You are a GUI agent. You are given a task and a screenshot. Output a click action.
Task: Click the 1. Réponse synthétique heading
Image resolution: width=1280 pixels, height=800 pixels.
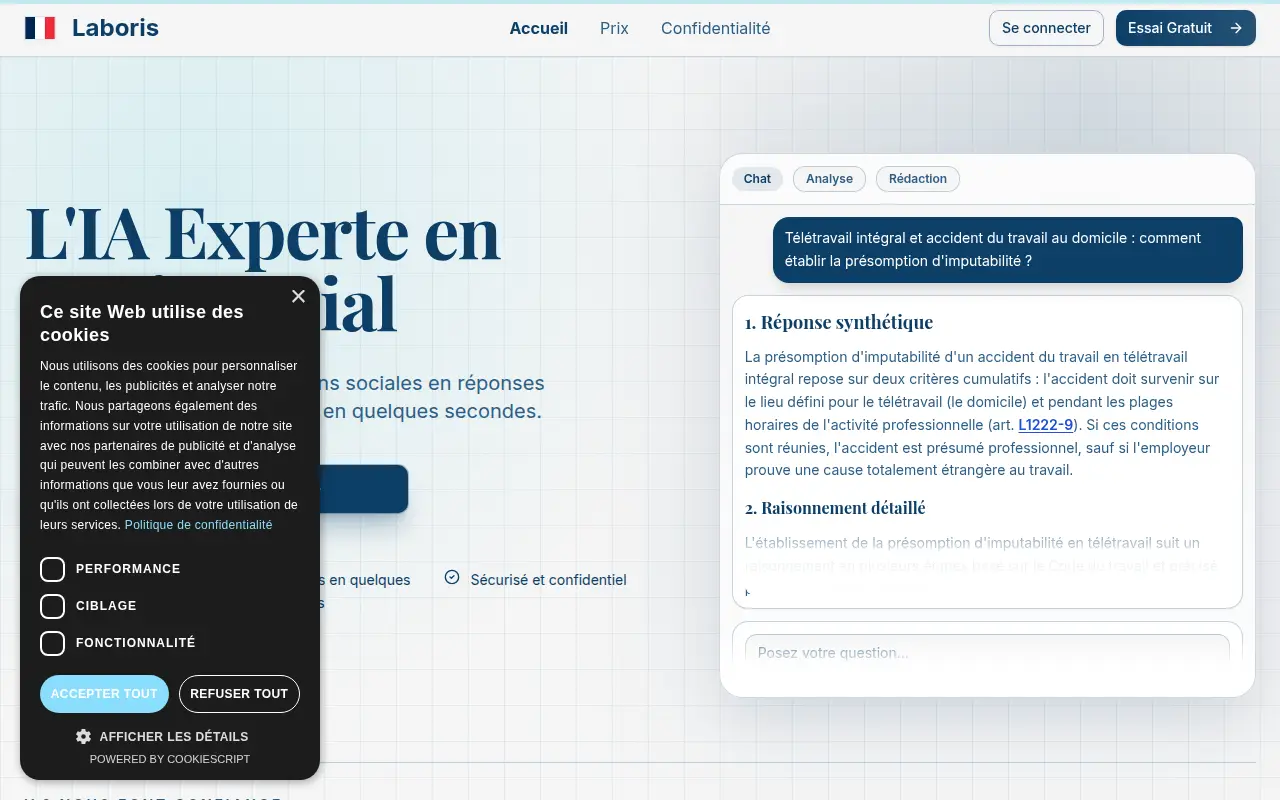click(x=839, y=322)
